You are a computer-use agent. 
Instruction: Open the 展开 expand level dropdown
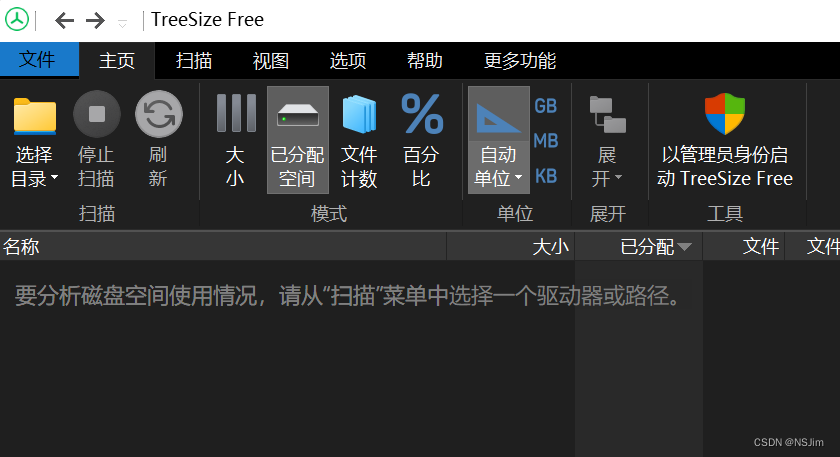618,177
